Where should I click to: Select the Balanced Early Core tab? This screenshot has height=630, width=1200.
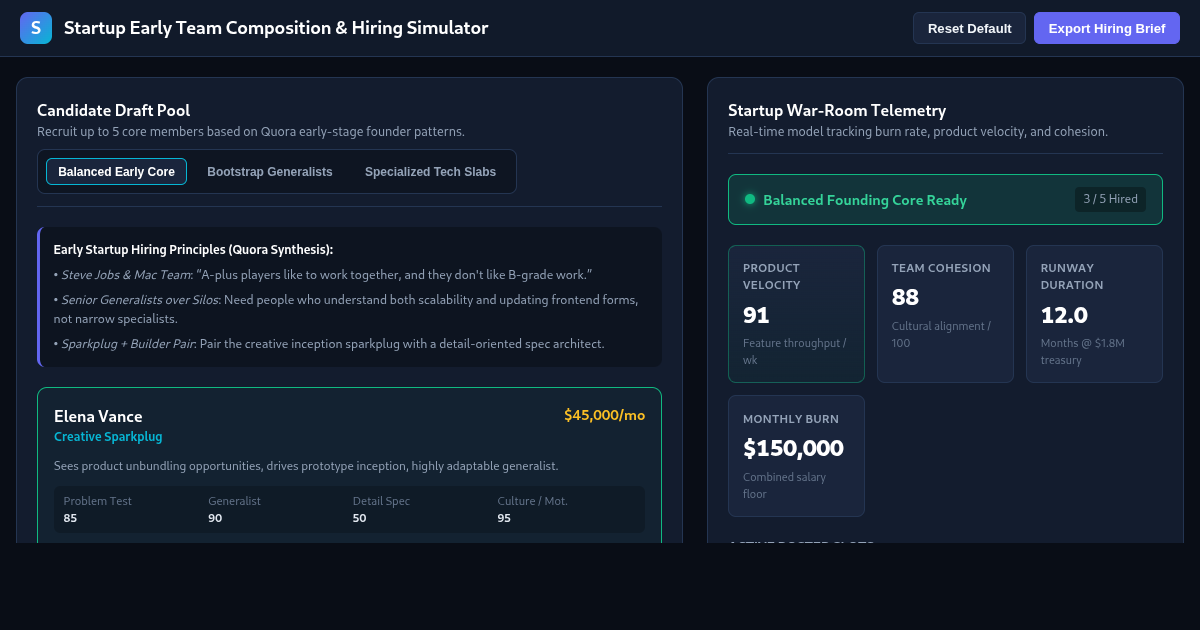click(x=116, y=172)
